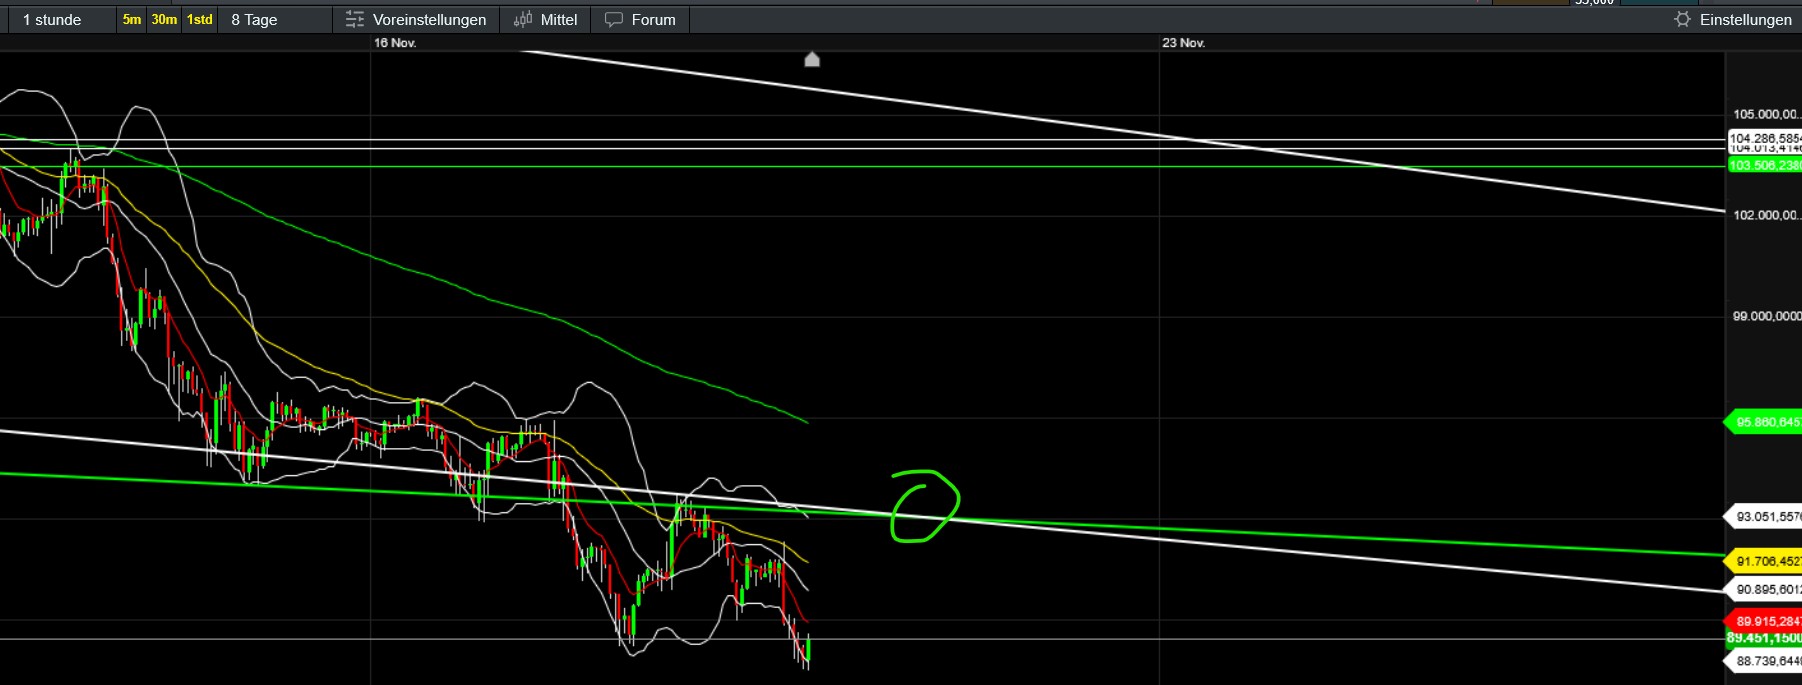Open the '8 Tage' time range dropdown
The image size is (1802, 685).
click(x=254, y=20)
